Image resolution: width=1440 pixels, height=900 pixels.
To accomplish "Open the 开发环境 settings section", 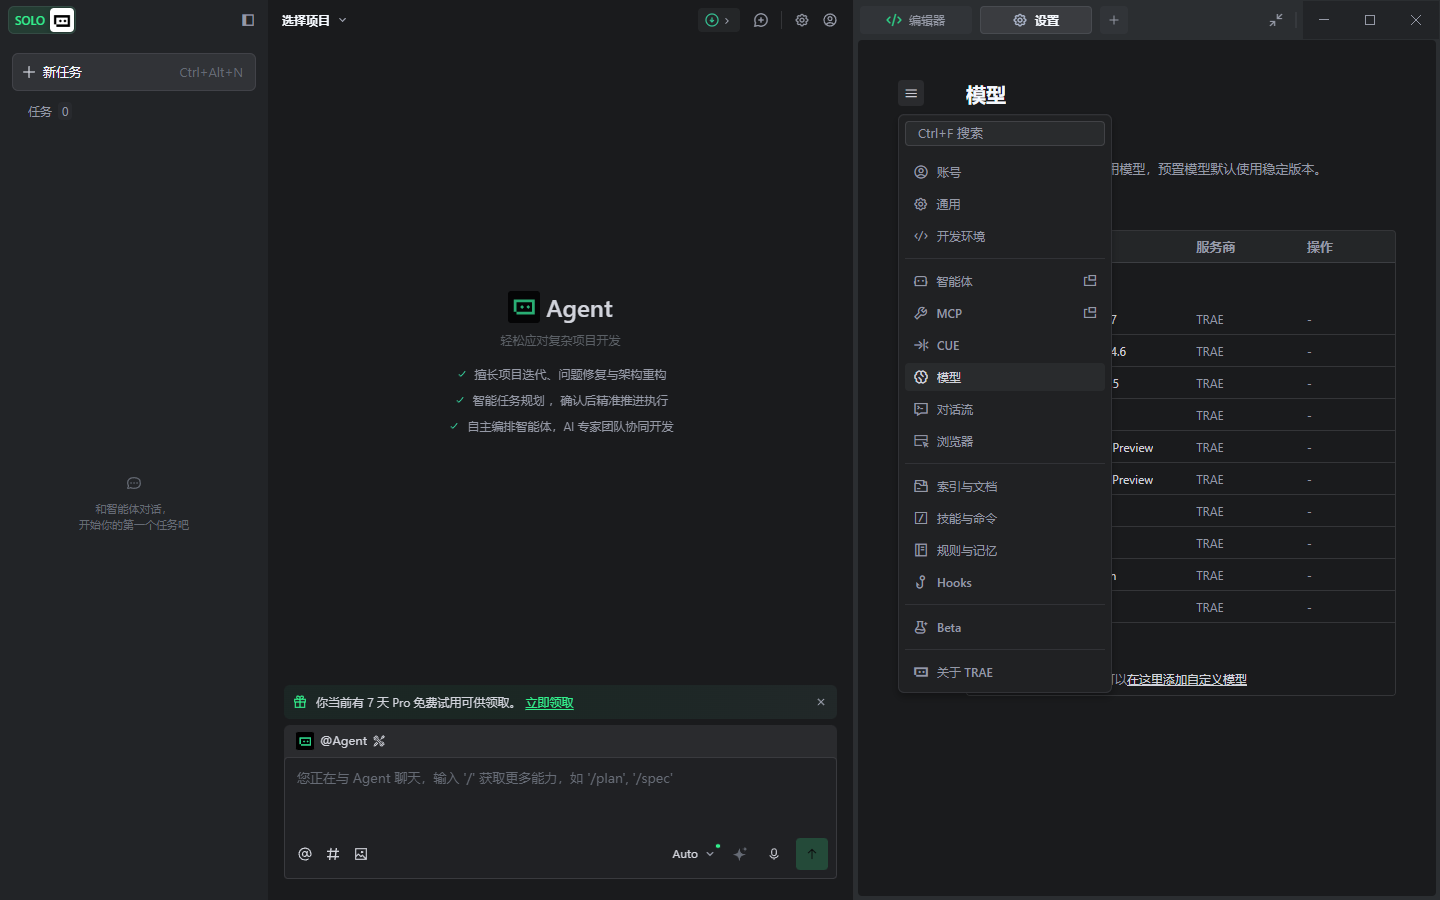I will tap(1005, 236).
